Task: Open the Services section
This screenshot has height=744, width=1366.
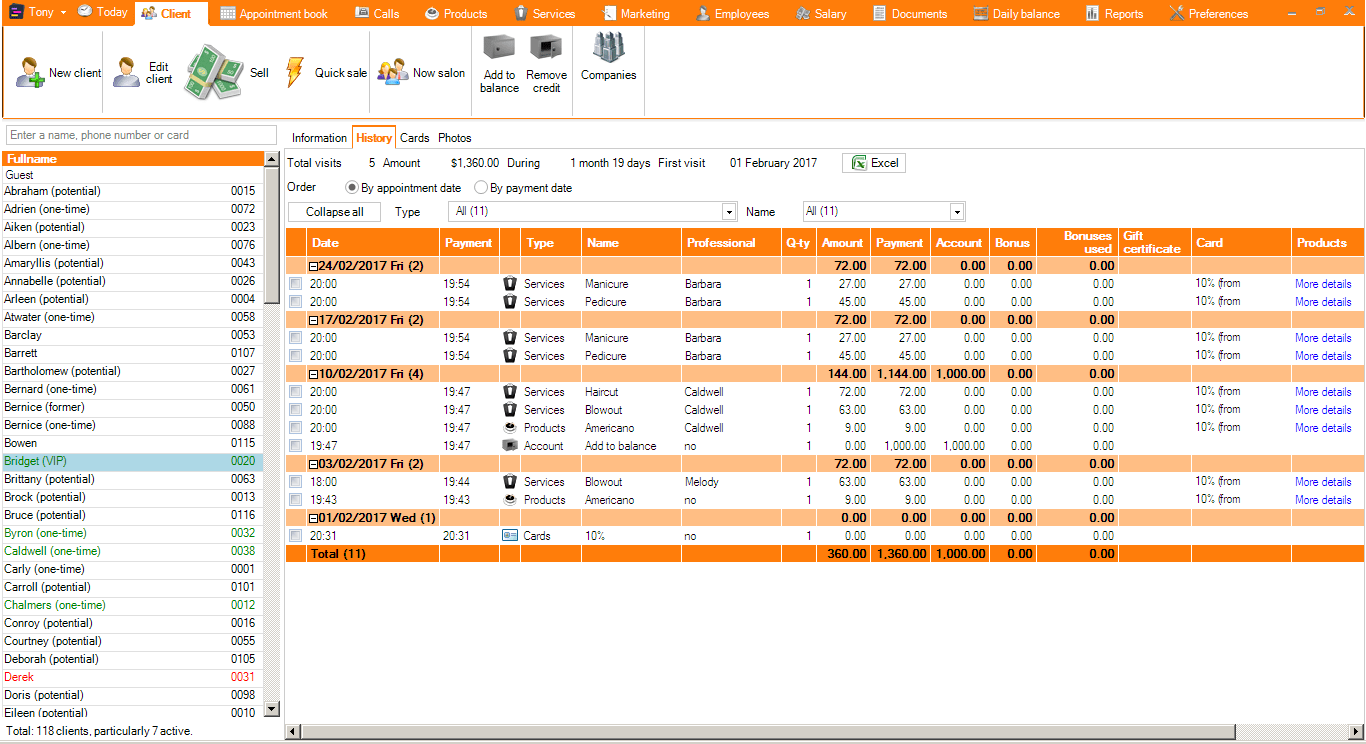Action: (545, 14)
